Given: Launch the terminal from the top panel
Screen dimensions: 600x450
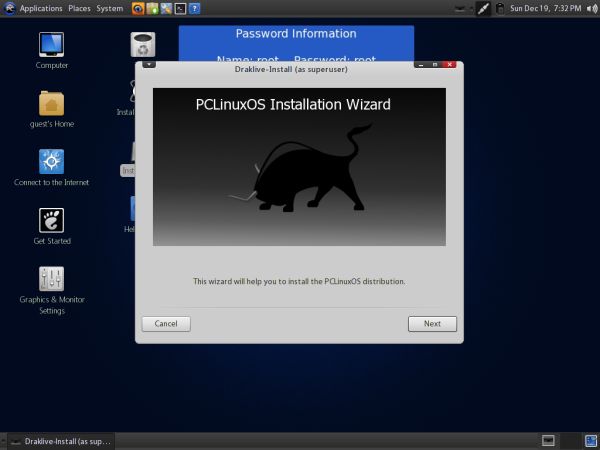Looking at the screenshot, I should click(180, 8).
